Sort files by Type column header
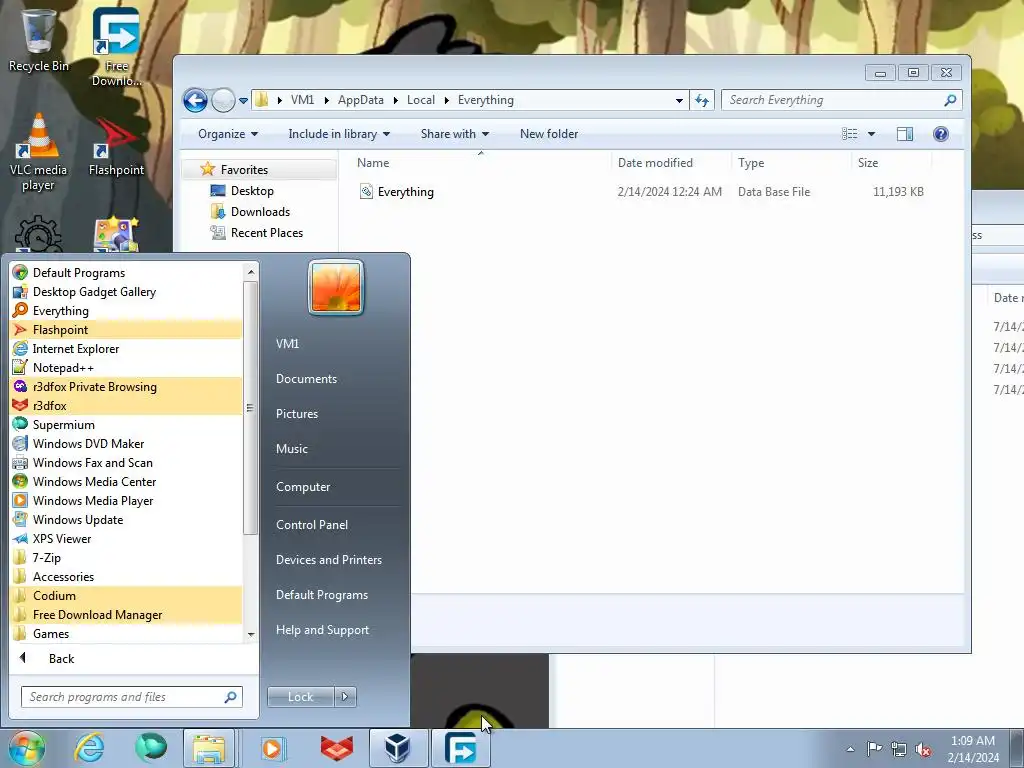1024x768 pixels. pos(791,163)
